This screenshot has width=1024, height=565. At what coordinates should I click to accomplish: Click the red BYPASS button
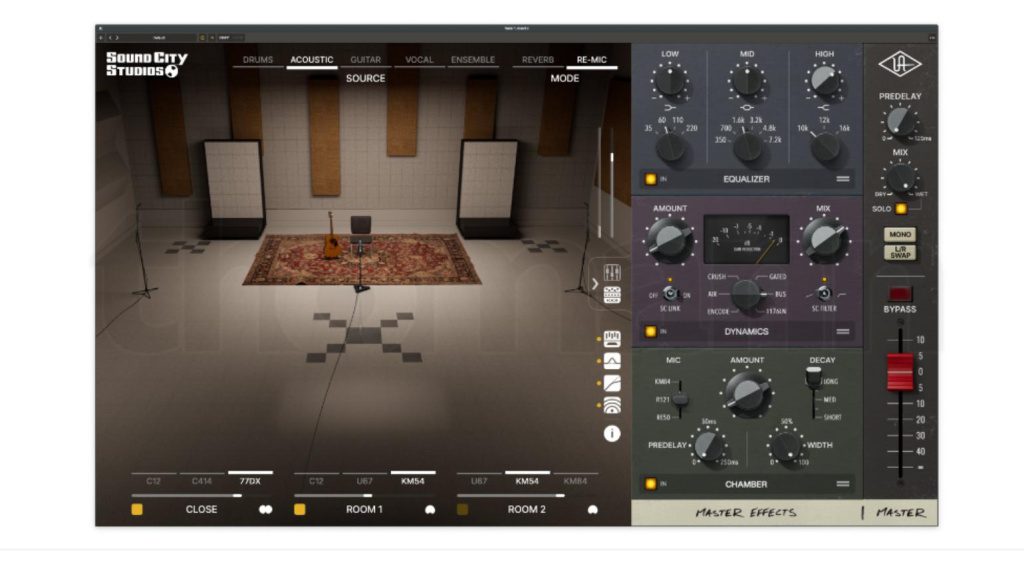pos(900,294)
